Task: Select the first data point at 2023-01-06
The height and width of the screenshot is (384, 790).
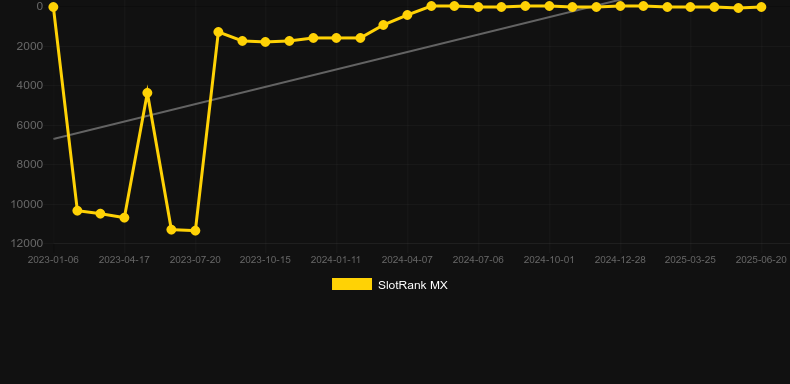Action: (53, 7)
